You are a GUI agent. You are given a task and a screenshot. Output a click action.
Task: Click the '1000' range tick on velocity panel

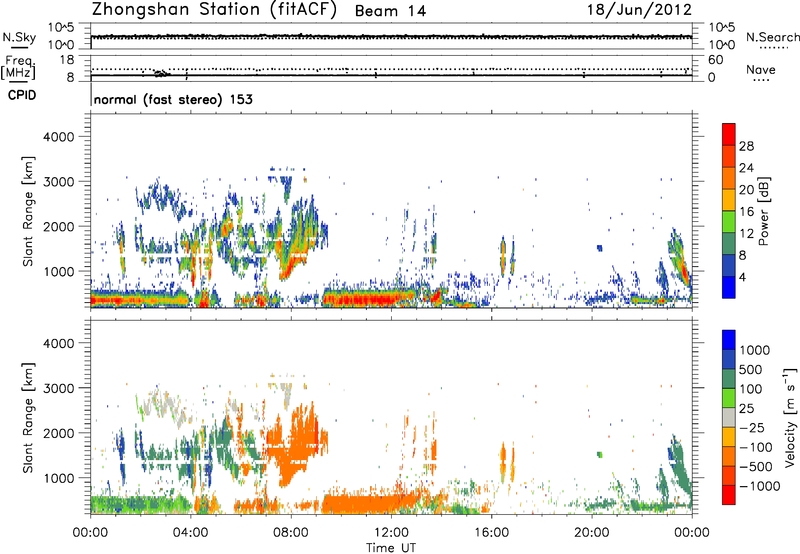click(x=59, y=478)
